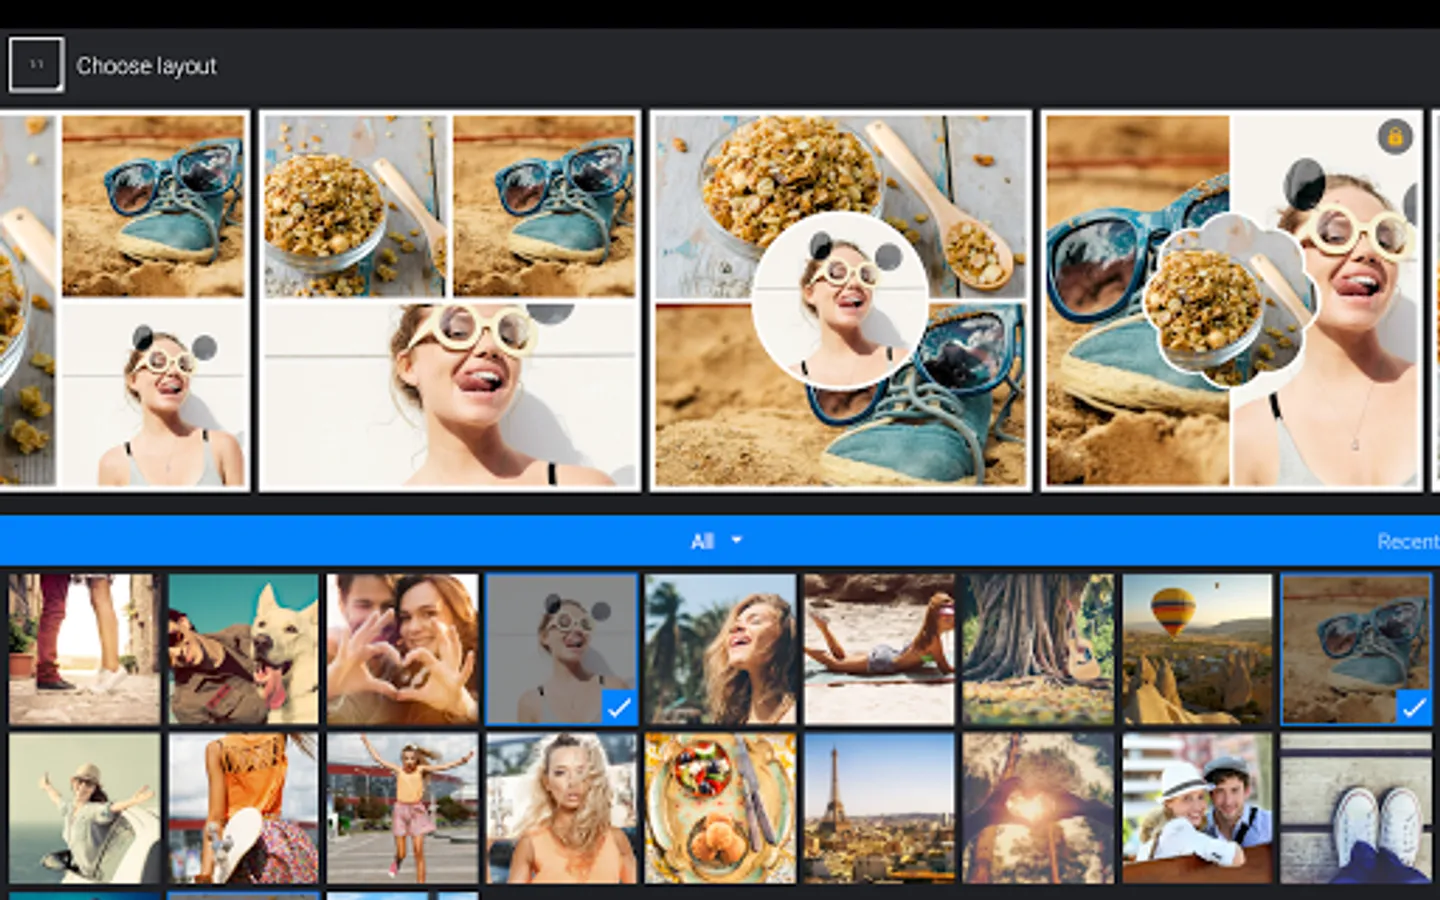Select the Eiffel Tower photo
The height and width of the screenshot is (900, 1440).
(x=879, y=808)
